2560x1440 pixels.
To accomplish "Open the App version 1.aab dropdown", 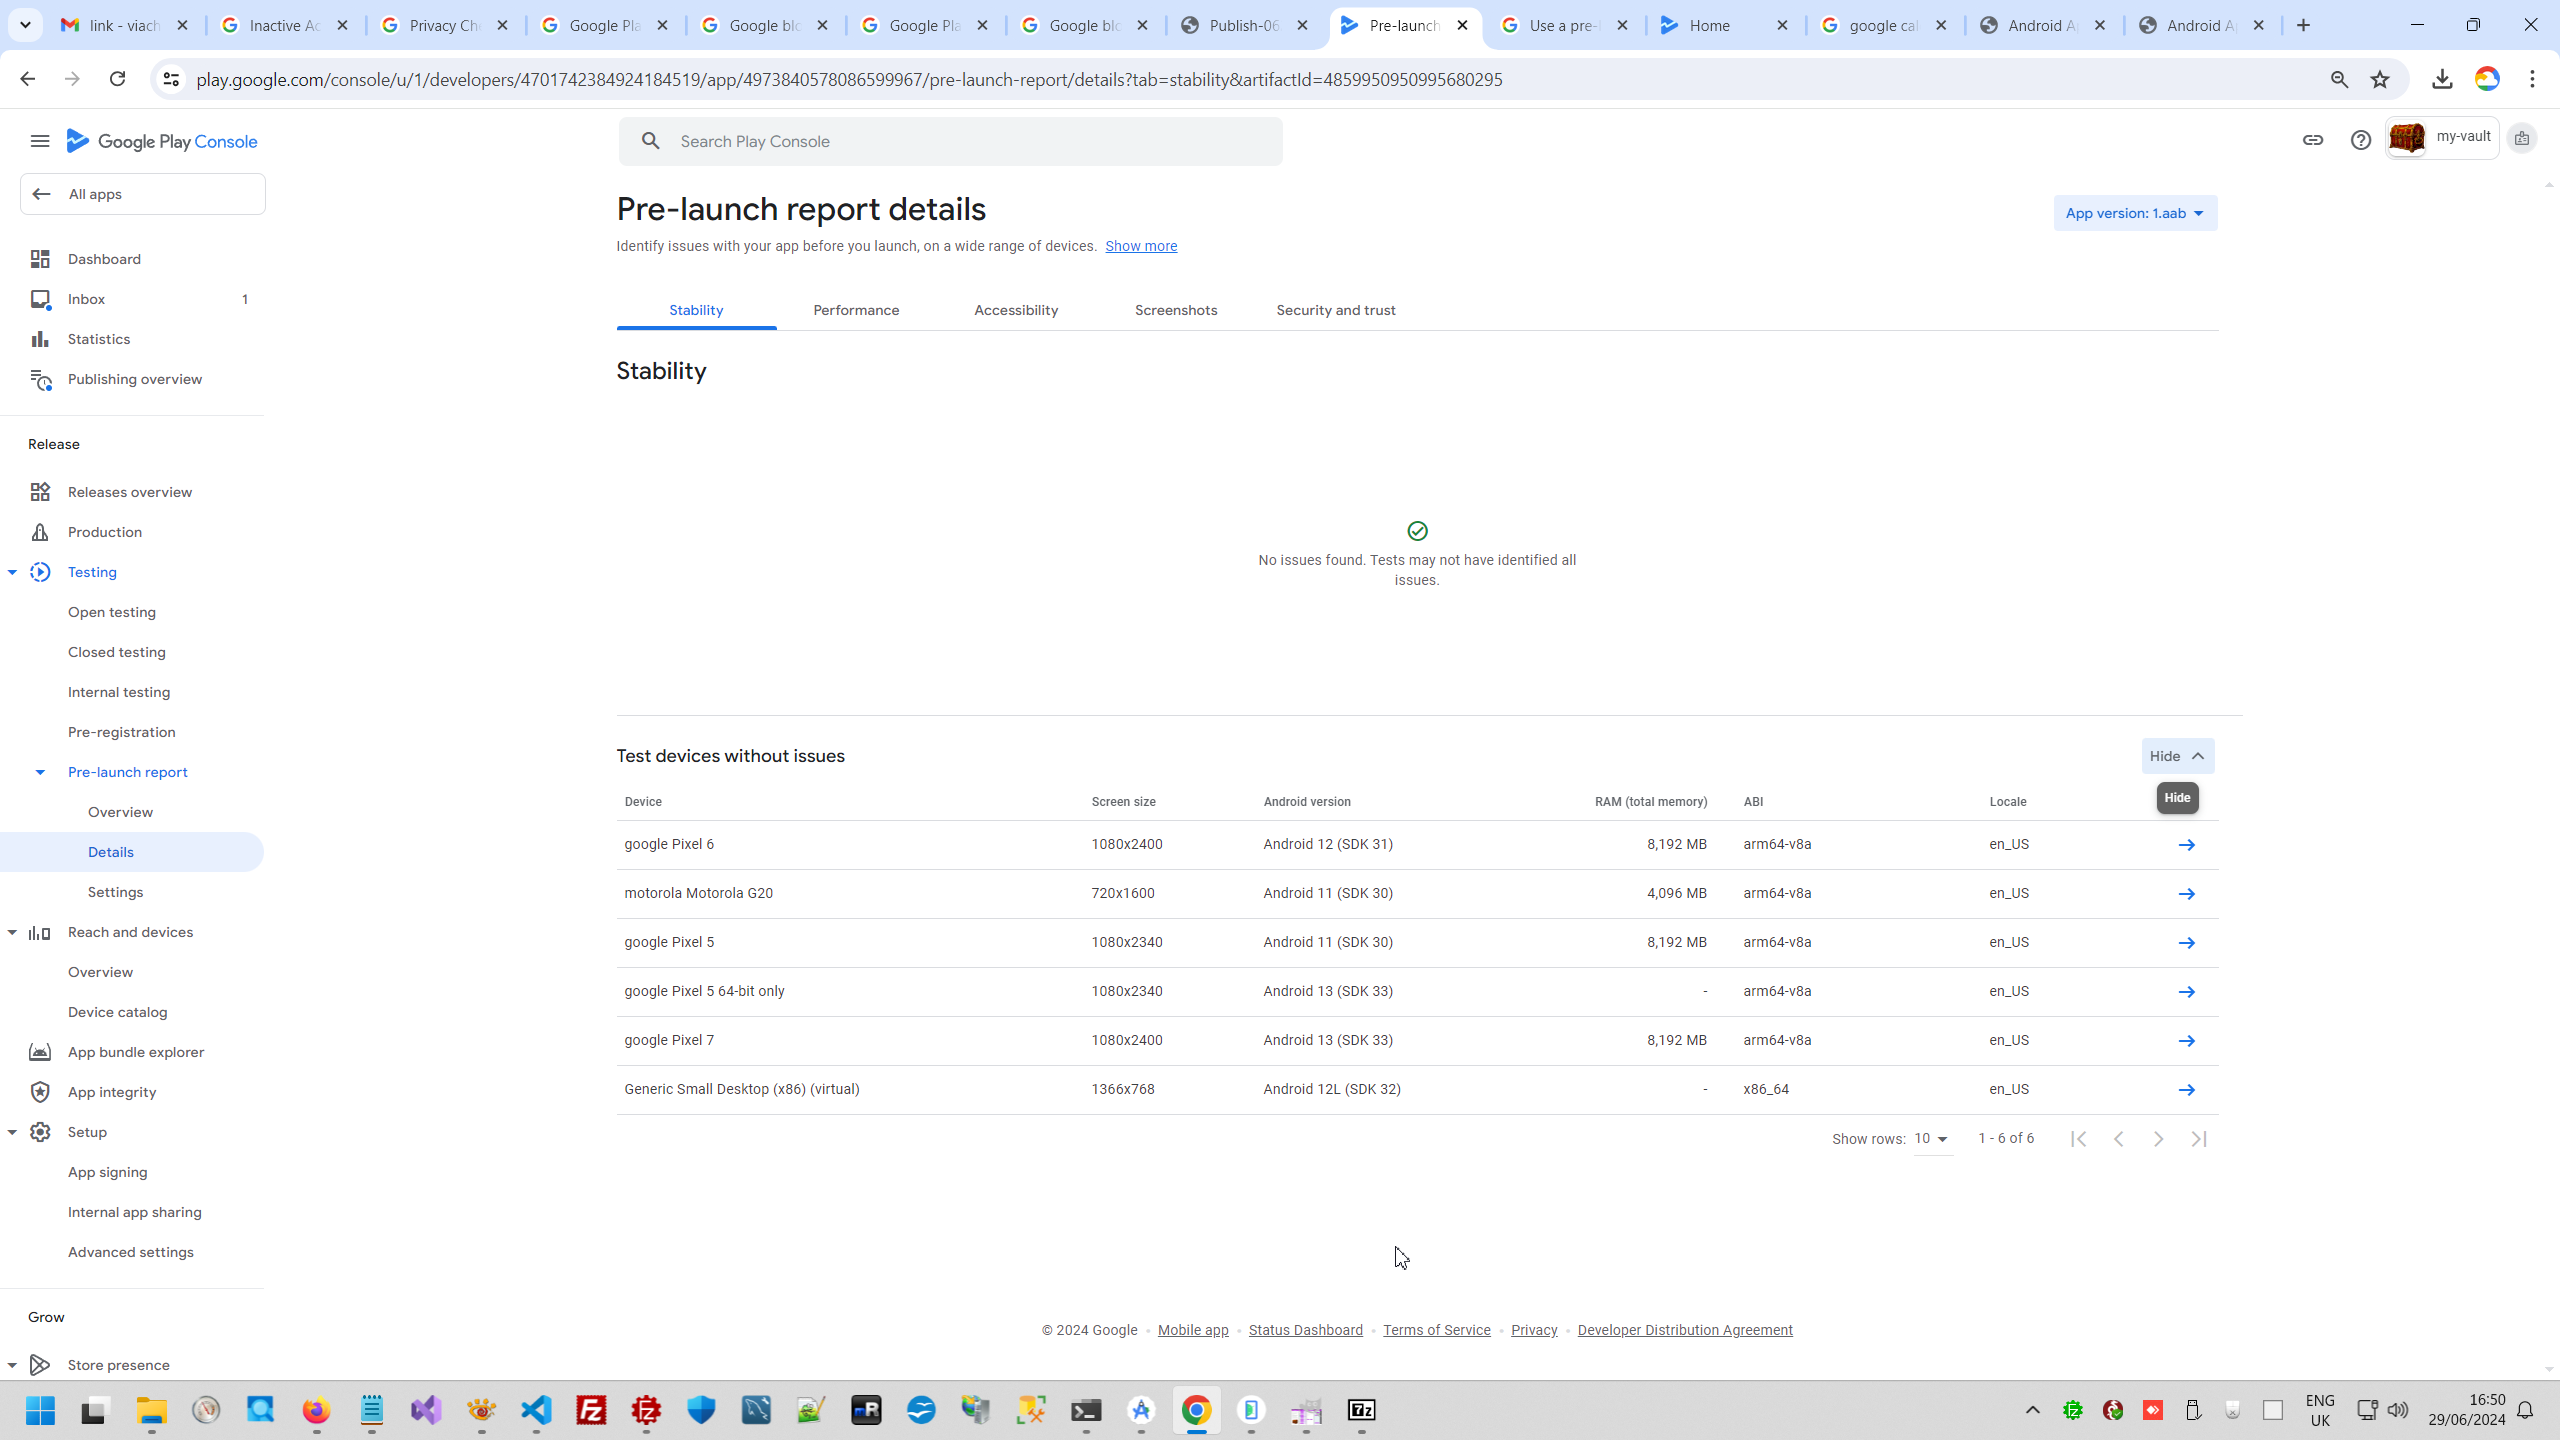I will (2135, 213).
